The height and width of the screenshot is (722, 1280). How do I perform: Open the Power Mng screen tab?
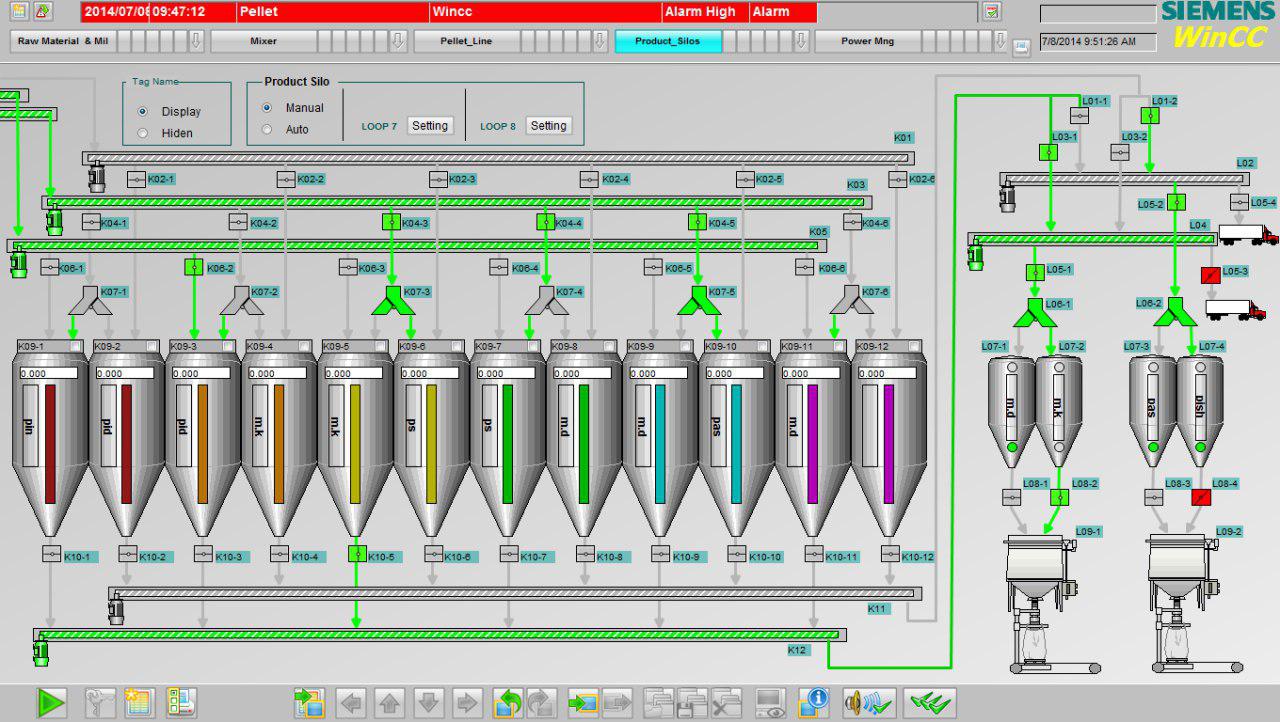[867, 41]
